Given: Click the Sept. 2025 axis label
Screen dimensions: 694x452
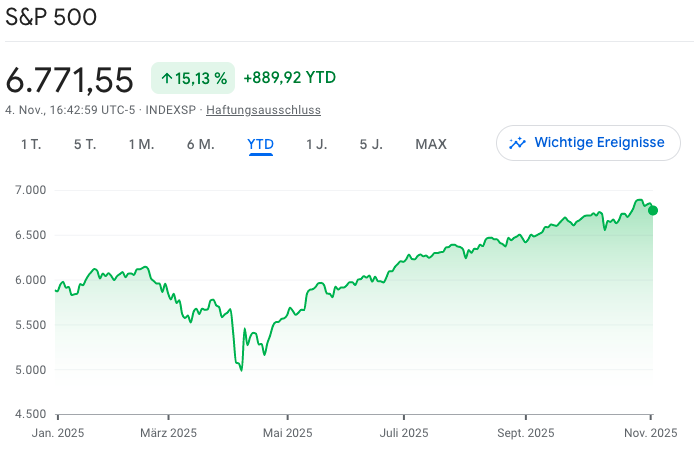Looking at the screenshot, I should pos(526,433).
